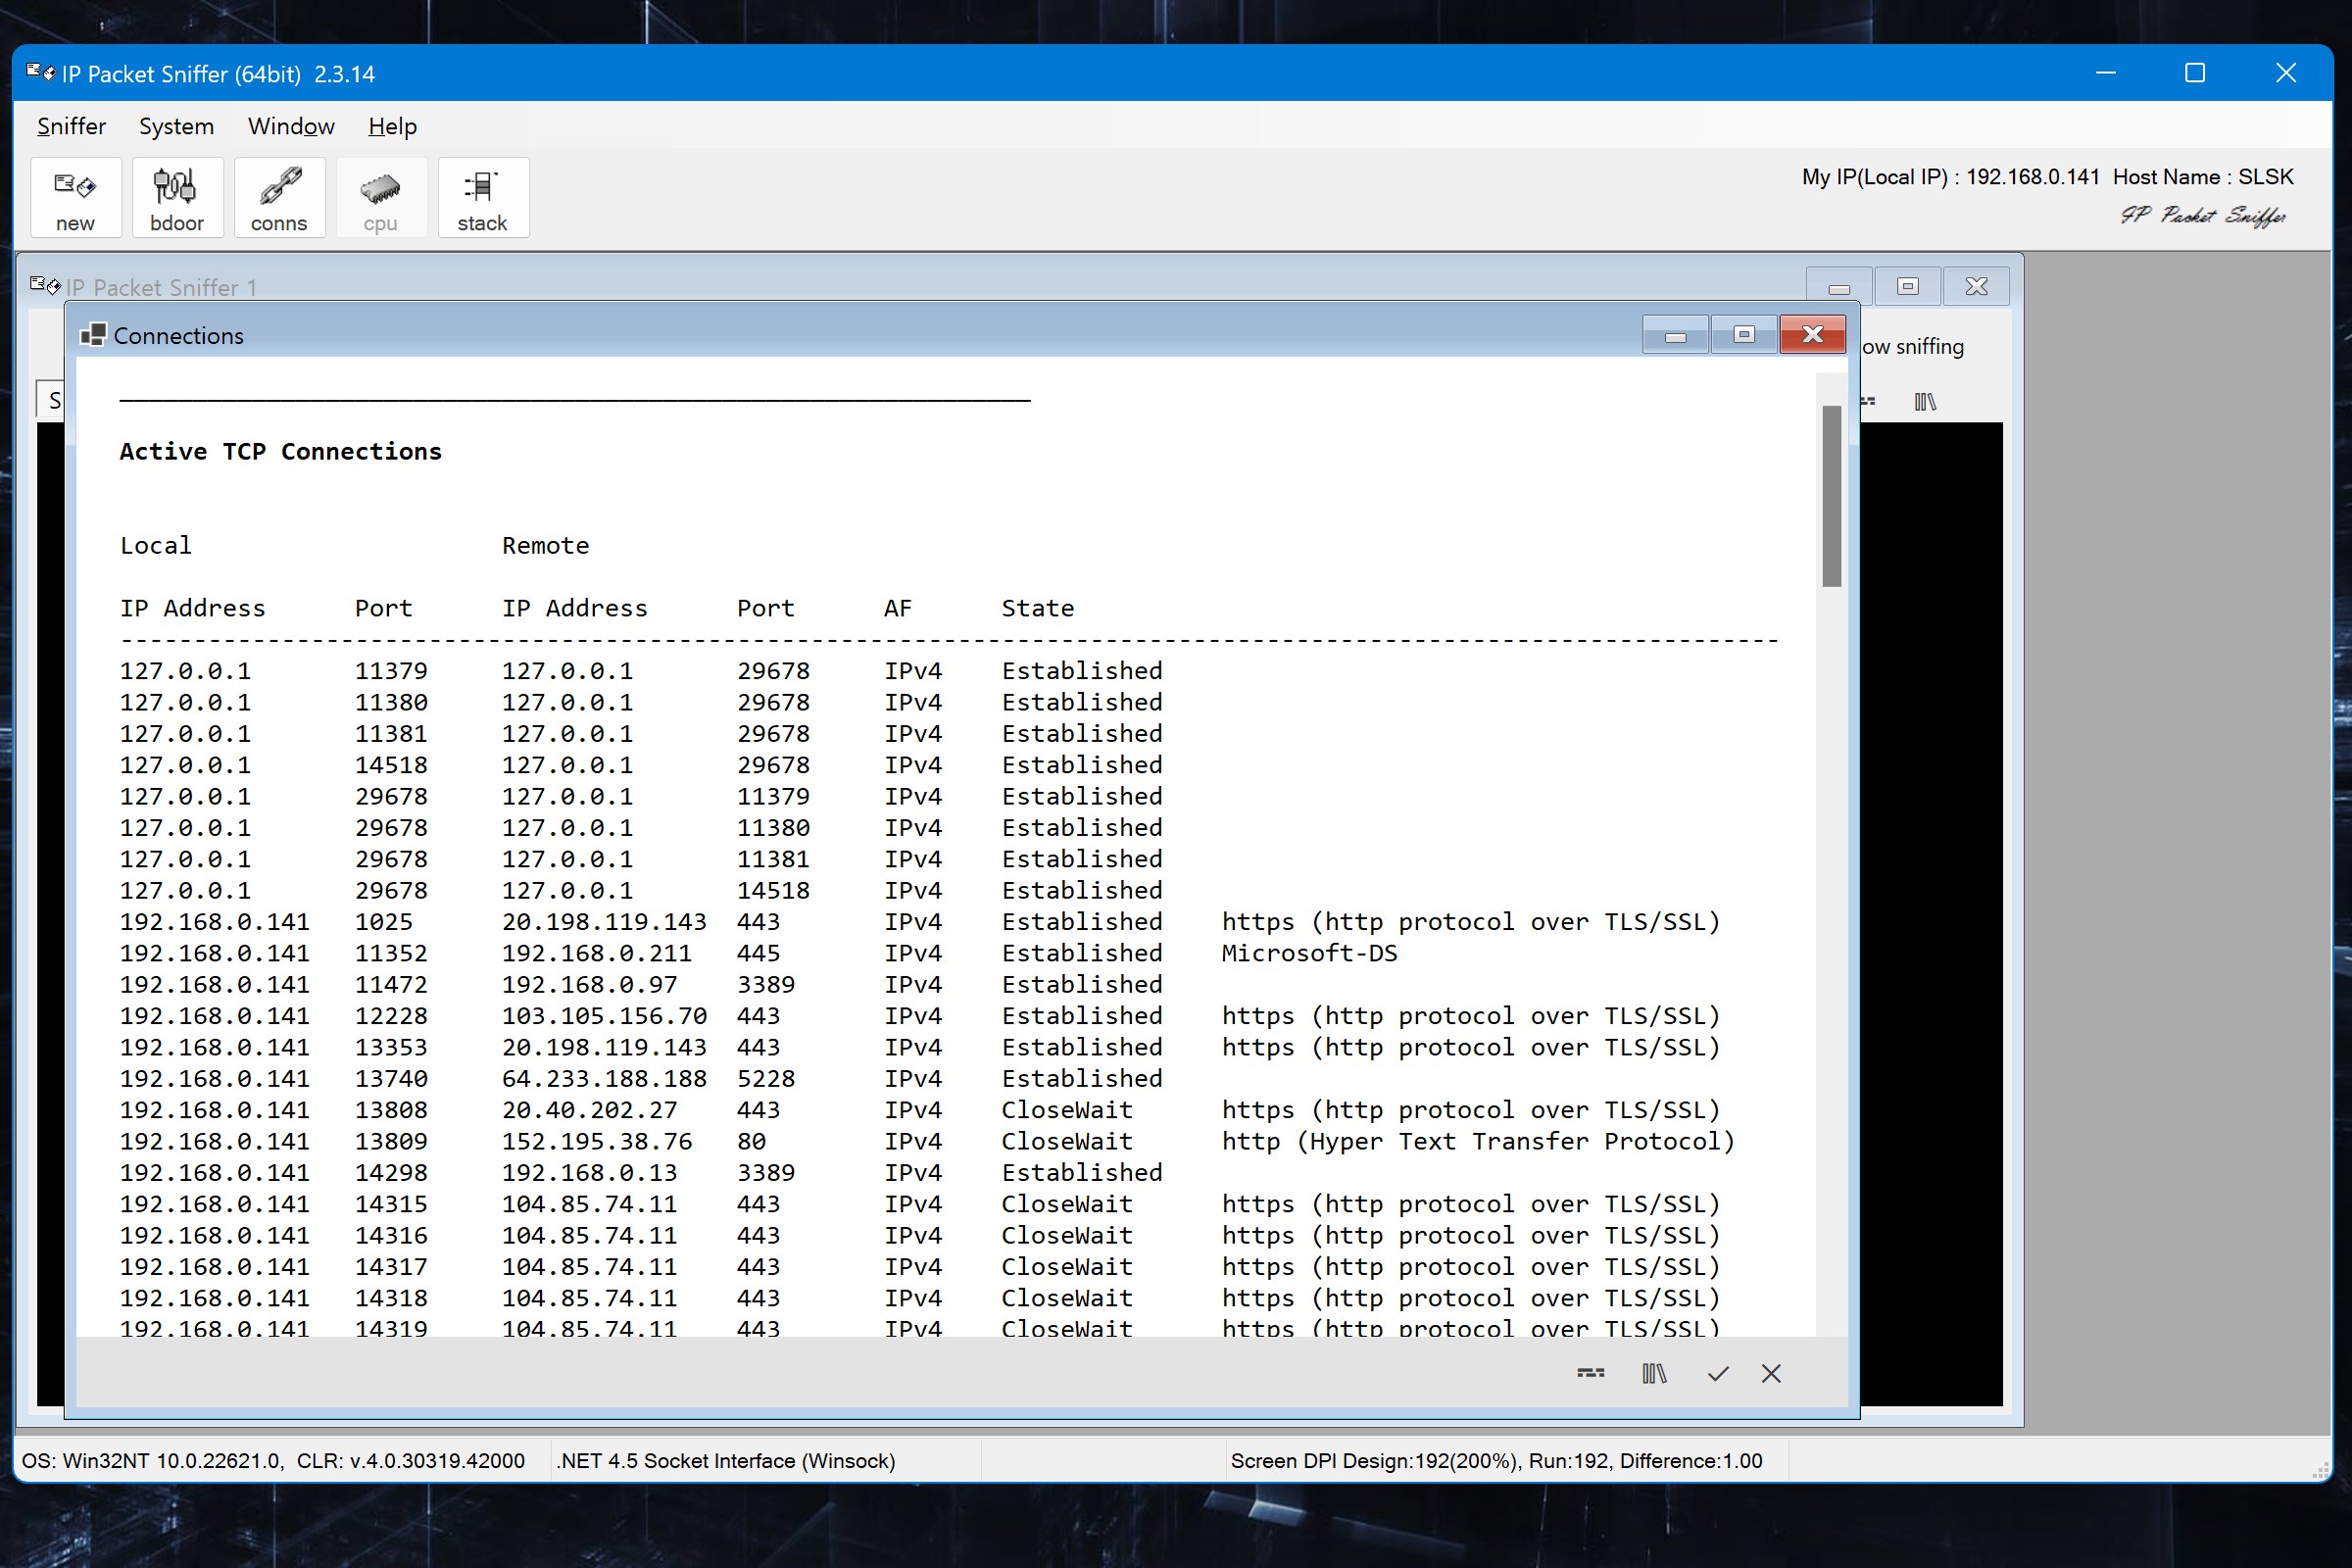The width and height of the screenshot is (2352, 1568).
Task: Dismiss with the X in Connections footer
Action: (1771, 1373)
